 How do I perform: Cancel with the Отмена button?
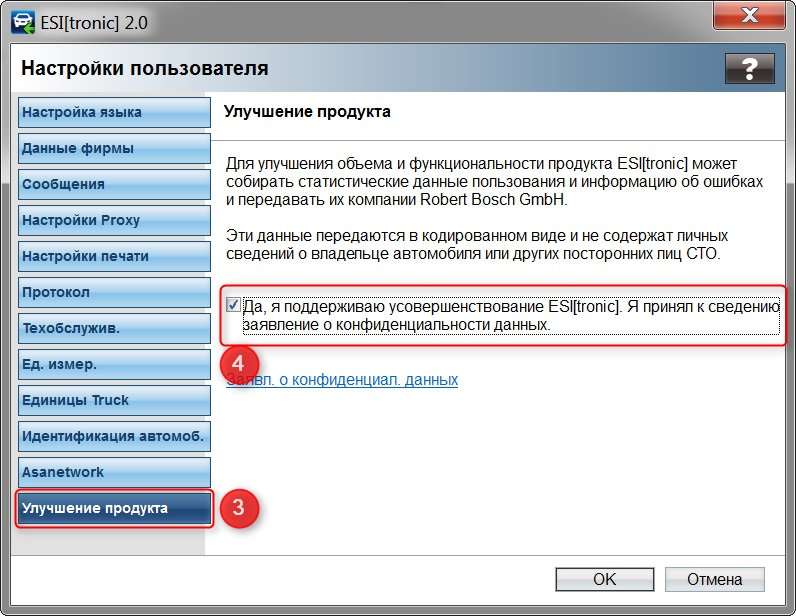coord(714,579)
